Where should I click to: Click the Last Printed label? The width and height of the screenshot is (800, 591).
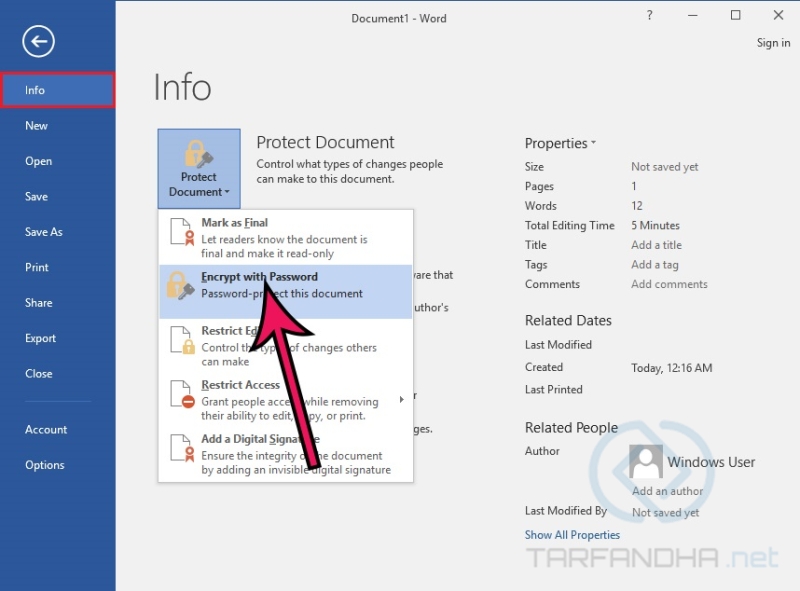(x=554, y=390)
